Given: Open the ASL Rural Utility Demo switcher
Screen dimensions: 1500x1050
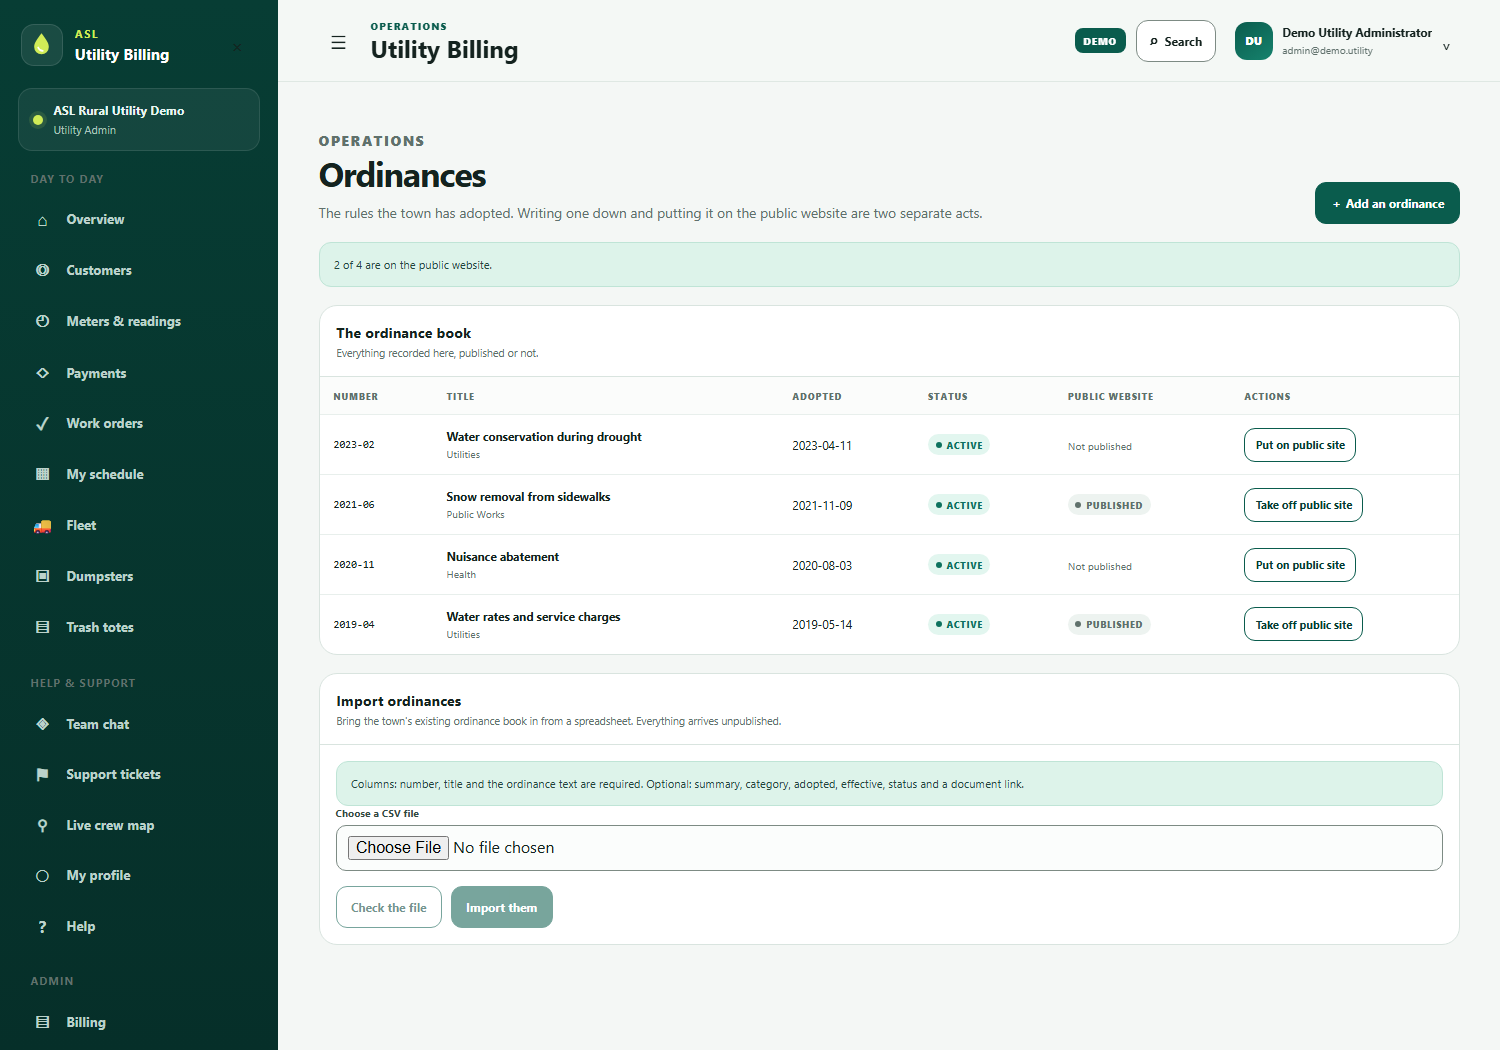Looking at the screenshot, I should tap(139, 120).
